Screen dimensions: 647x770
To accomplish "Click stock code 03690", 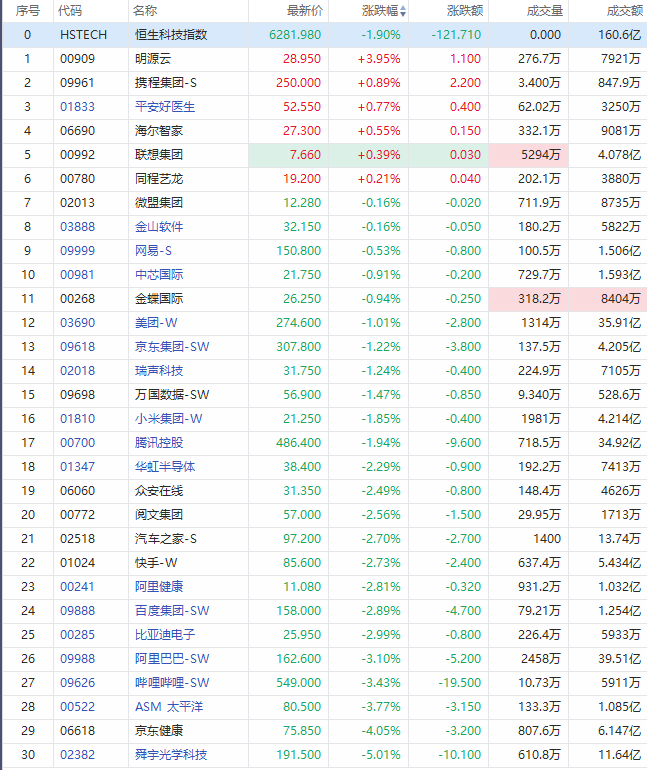I will (x=78, y=323).
